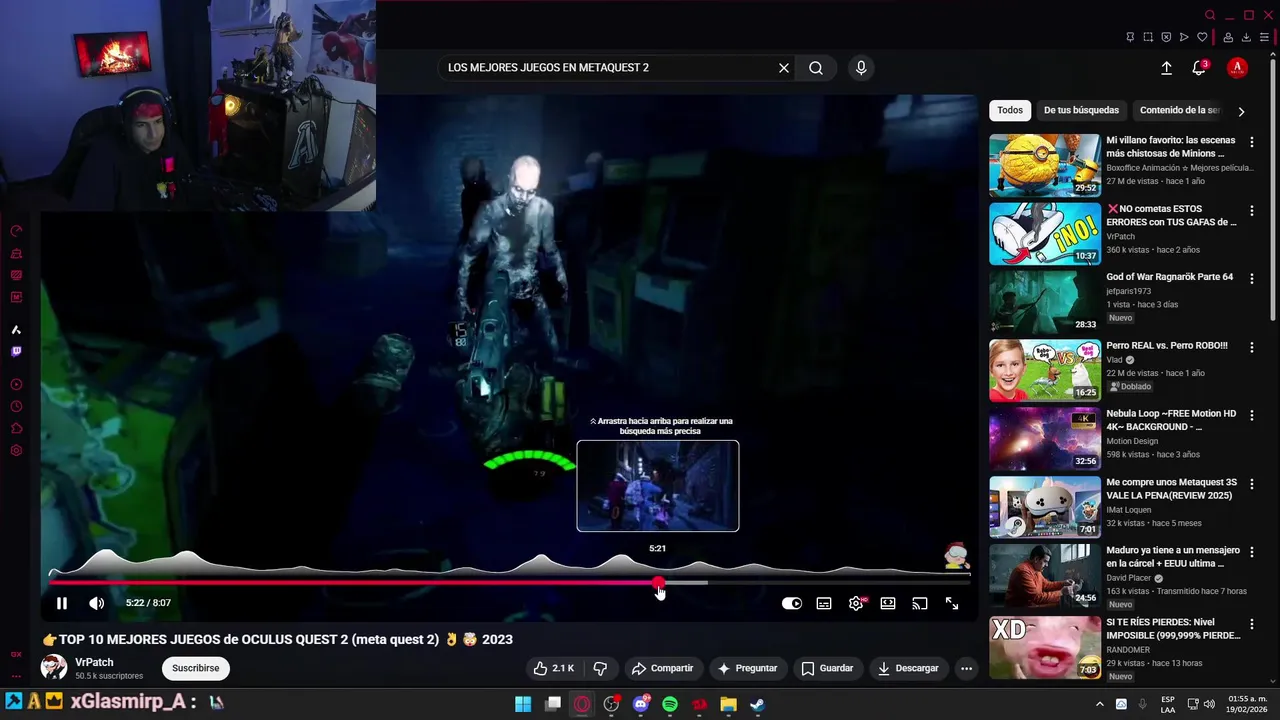The height and width of the screenshot is (720, 1280).
Task: Start voice search with the microphone
Action: [861, 68]
